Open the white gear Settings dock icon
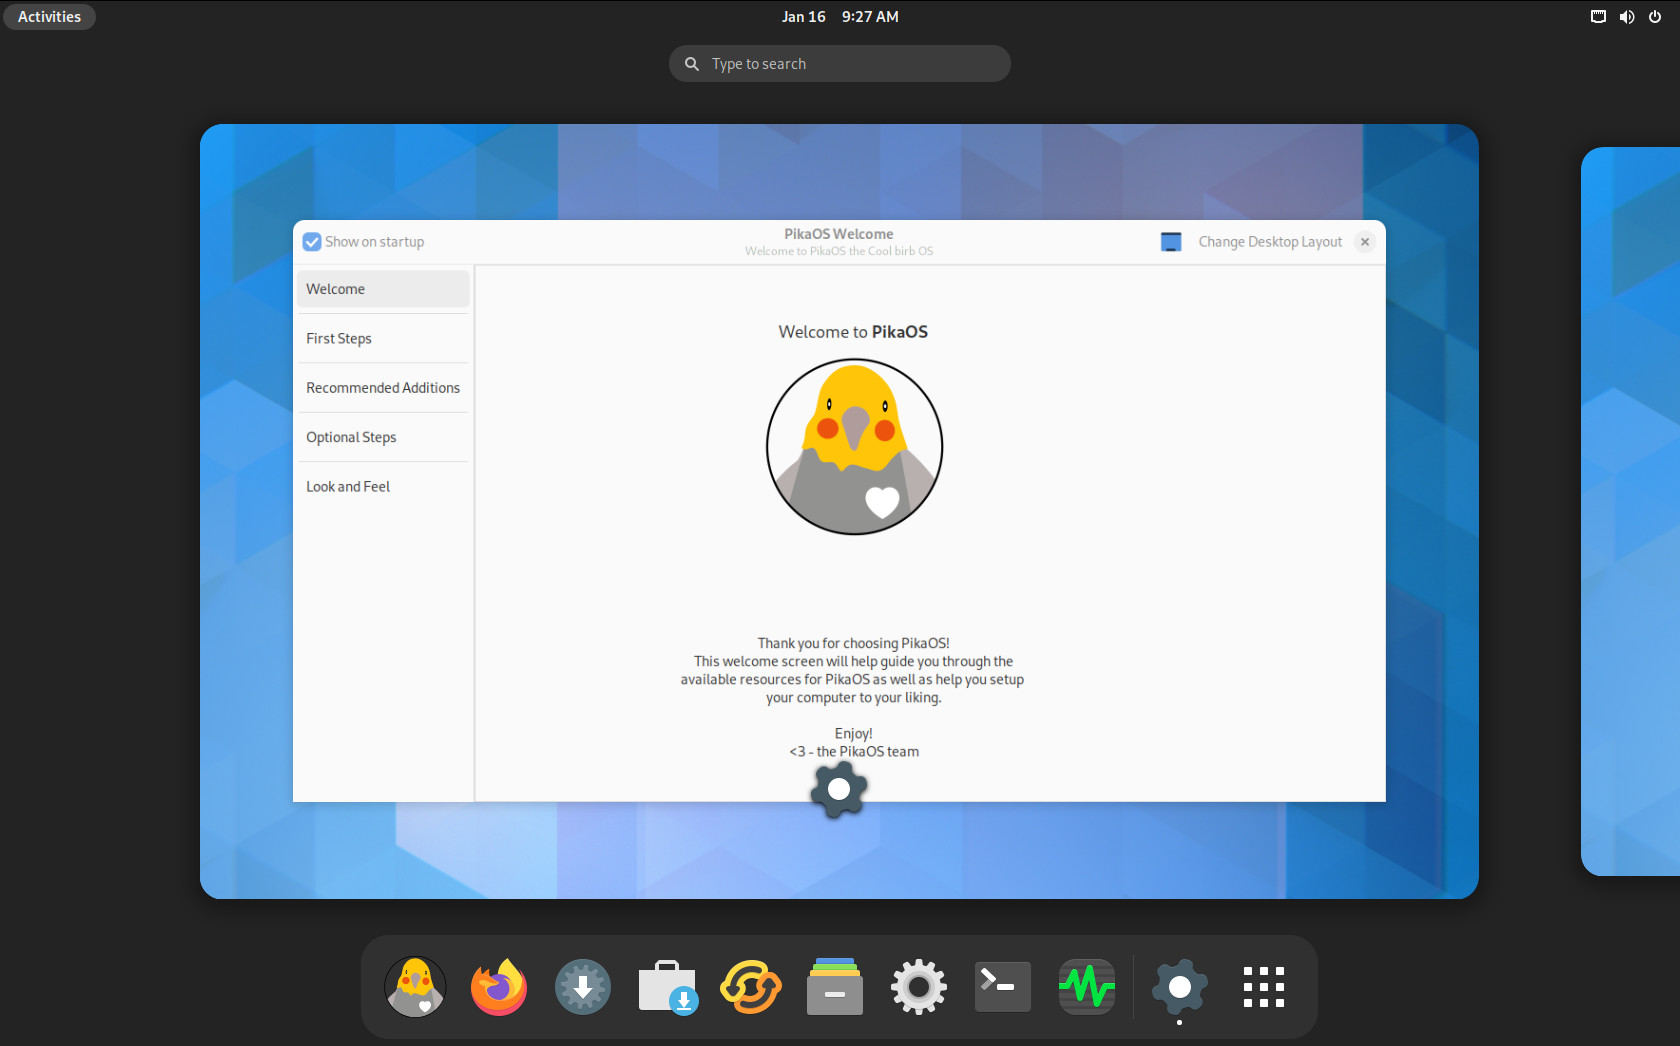1680x1046 pixels. (919, 987)
